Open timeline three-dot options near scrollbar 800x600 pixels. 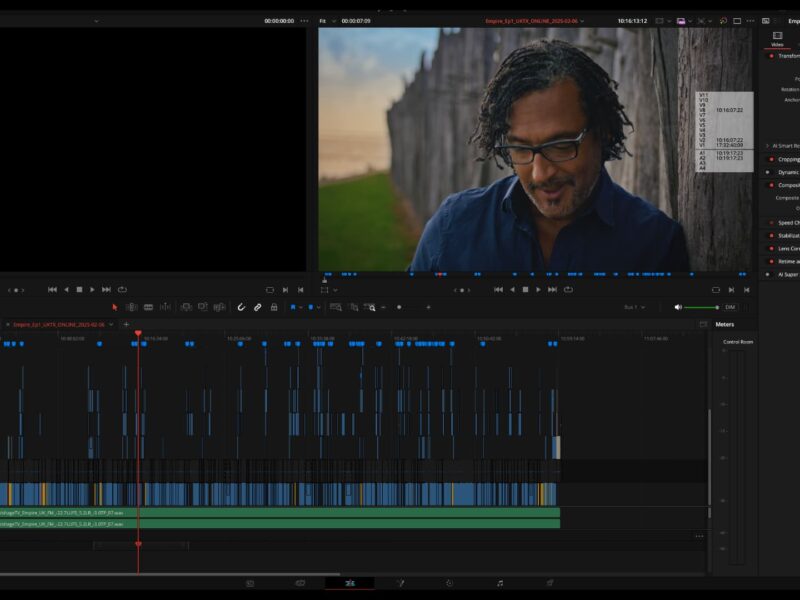699,536
